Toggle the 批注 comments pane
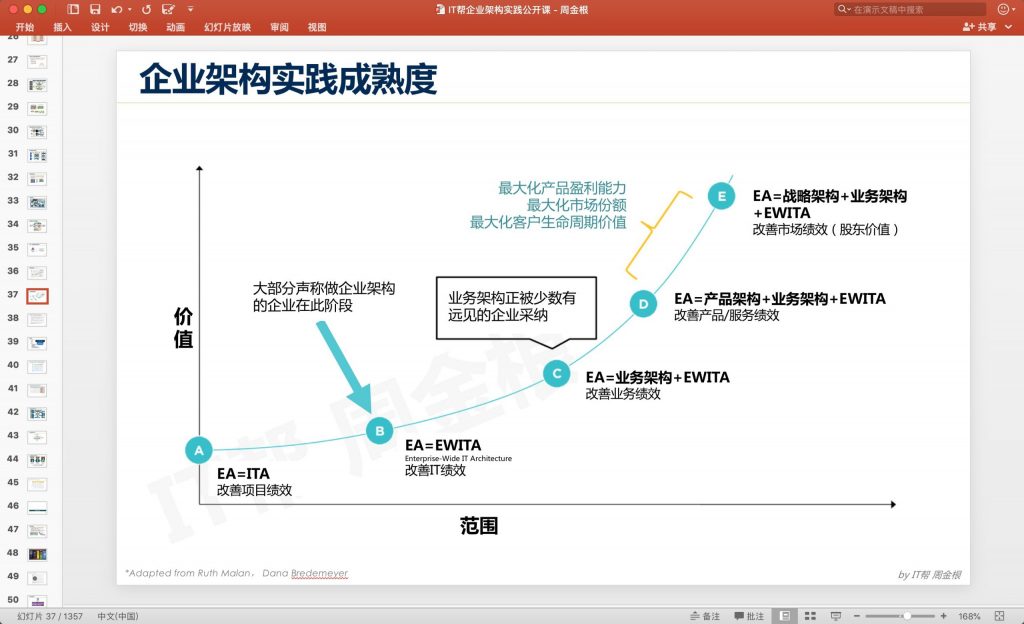Image resolution: width=1024 pixels, height=624 pixels. click(749, 616)
